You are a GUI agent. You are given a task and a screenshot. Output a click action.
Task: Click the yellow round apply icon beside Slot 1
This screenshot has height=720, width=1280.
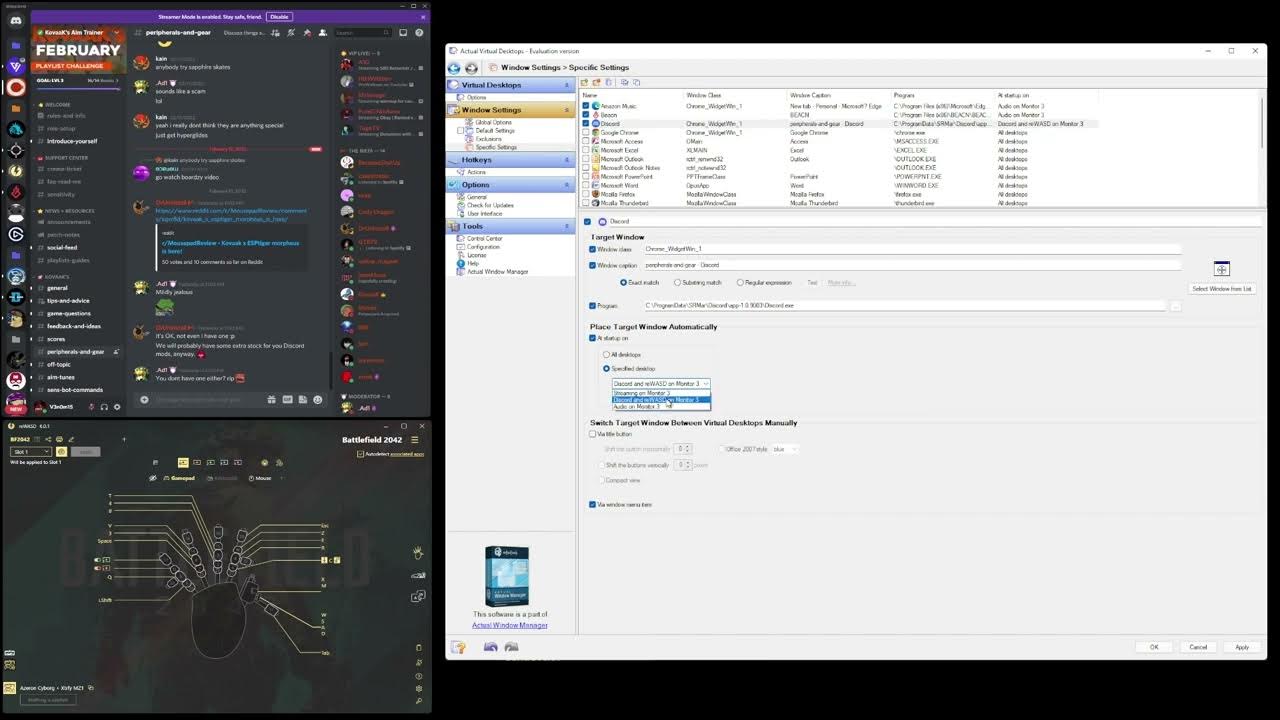[60, 452]
